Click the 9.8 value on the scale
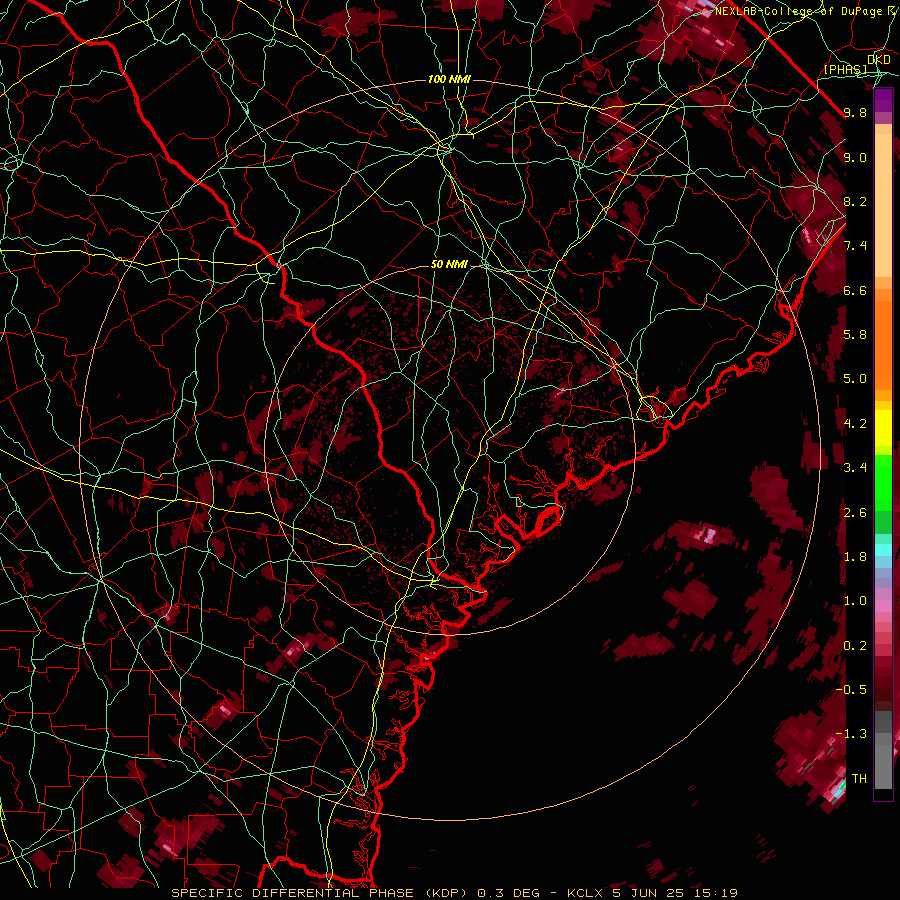The image size is (900, 900). [855, 112]
